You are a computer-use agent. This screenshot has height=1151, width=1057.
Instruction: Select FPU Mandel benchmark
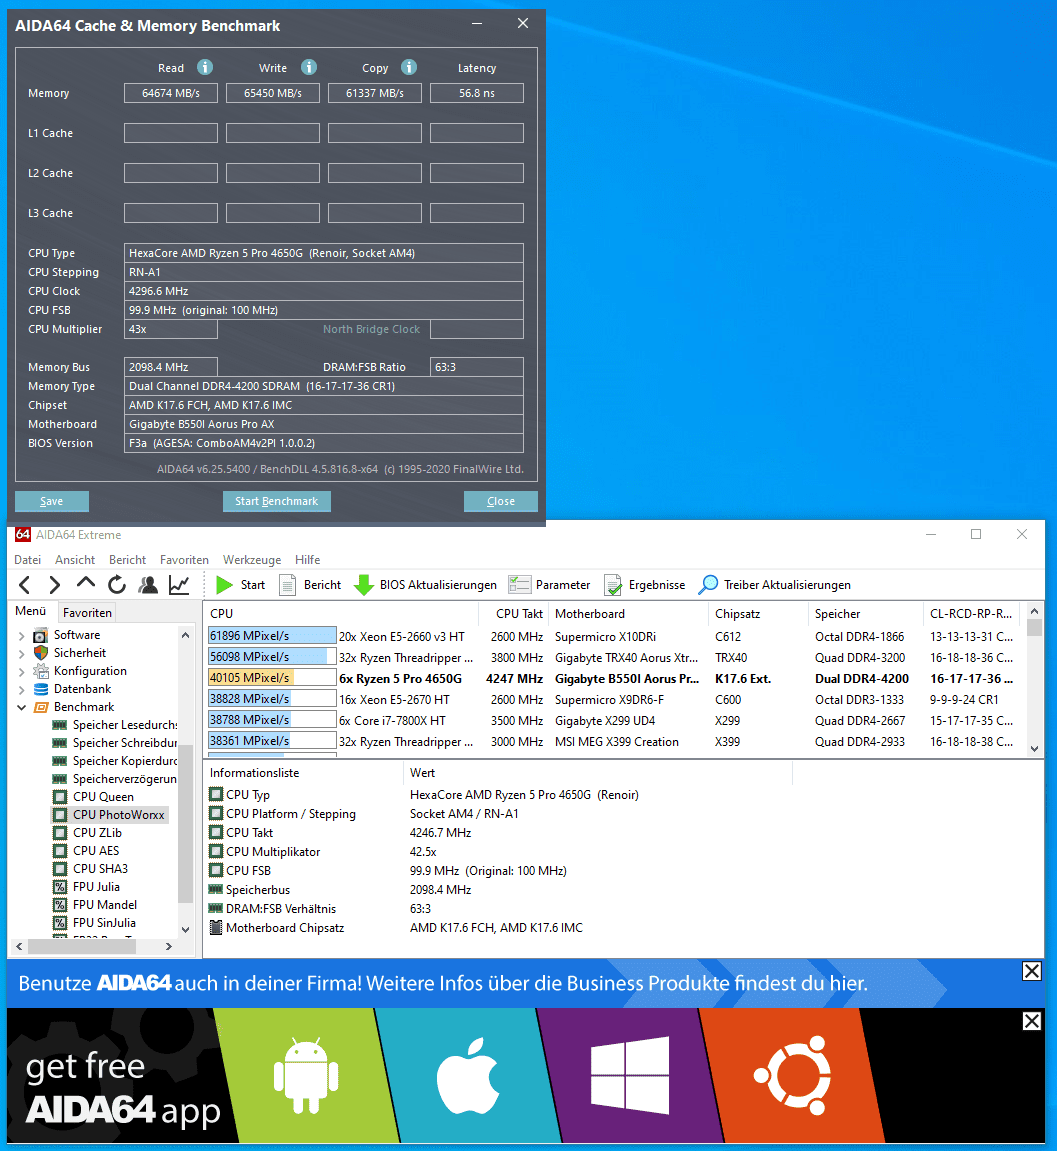[95, 905]
